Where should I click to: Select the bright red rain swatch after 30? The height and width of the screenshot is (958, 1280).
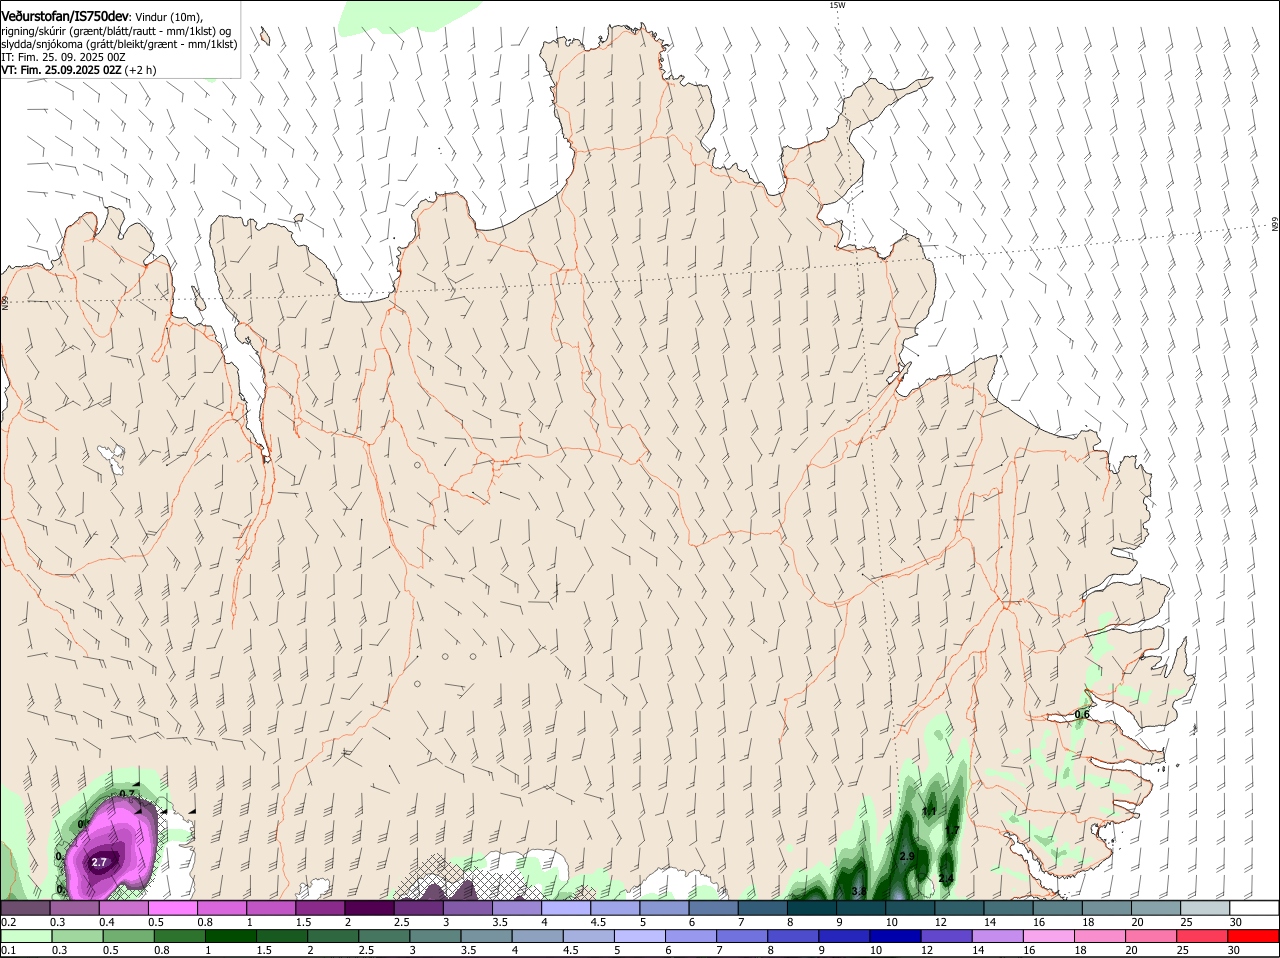tap(1255, 937)
